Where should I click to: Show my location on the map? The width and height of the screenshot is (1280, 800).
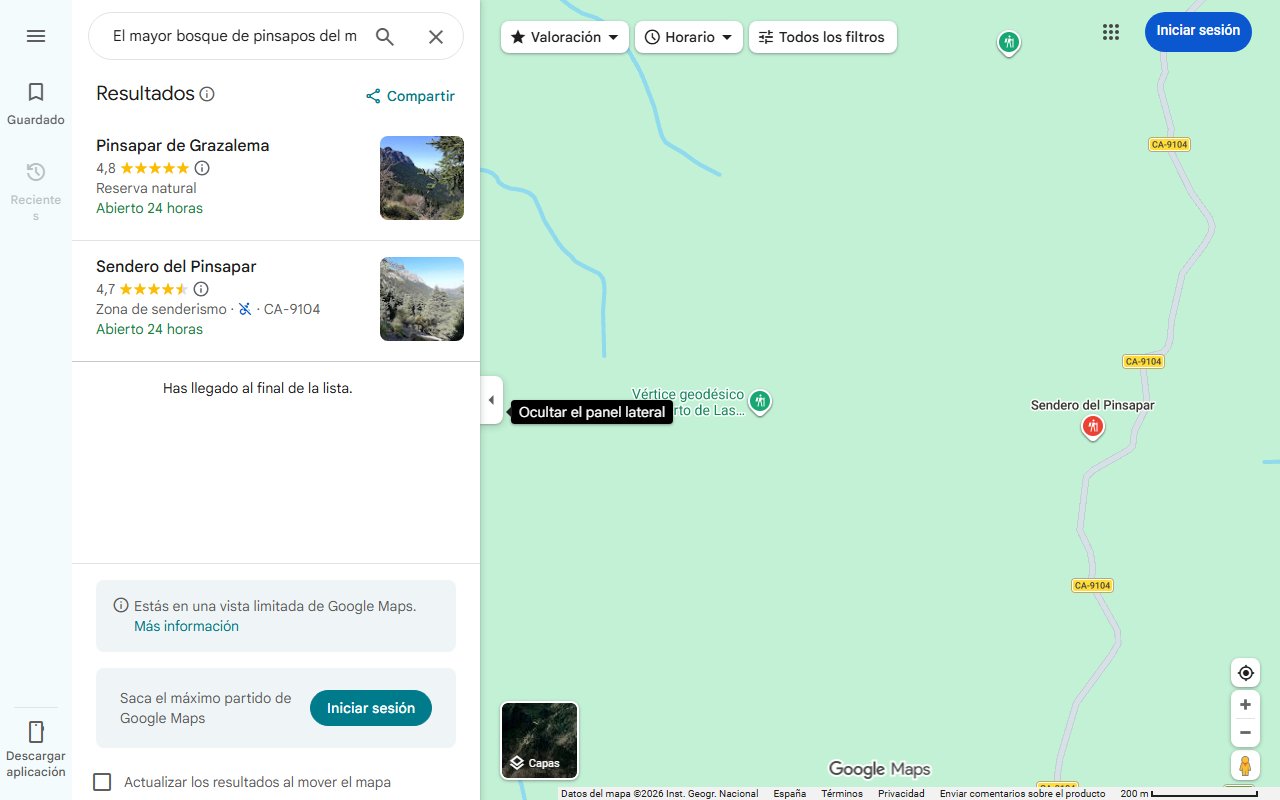click(x=1245, y=673)
